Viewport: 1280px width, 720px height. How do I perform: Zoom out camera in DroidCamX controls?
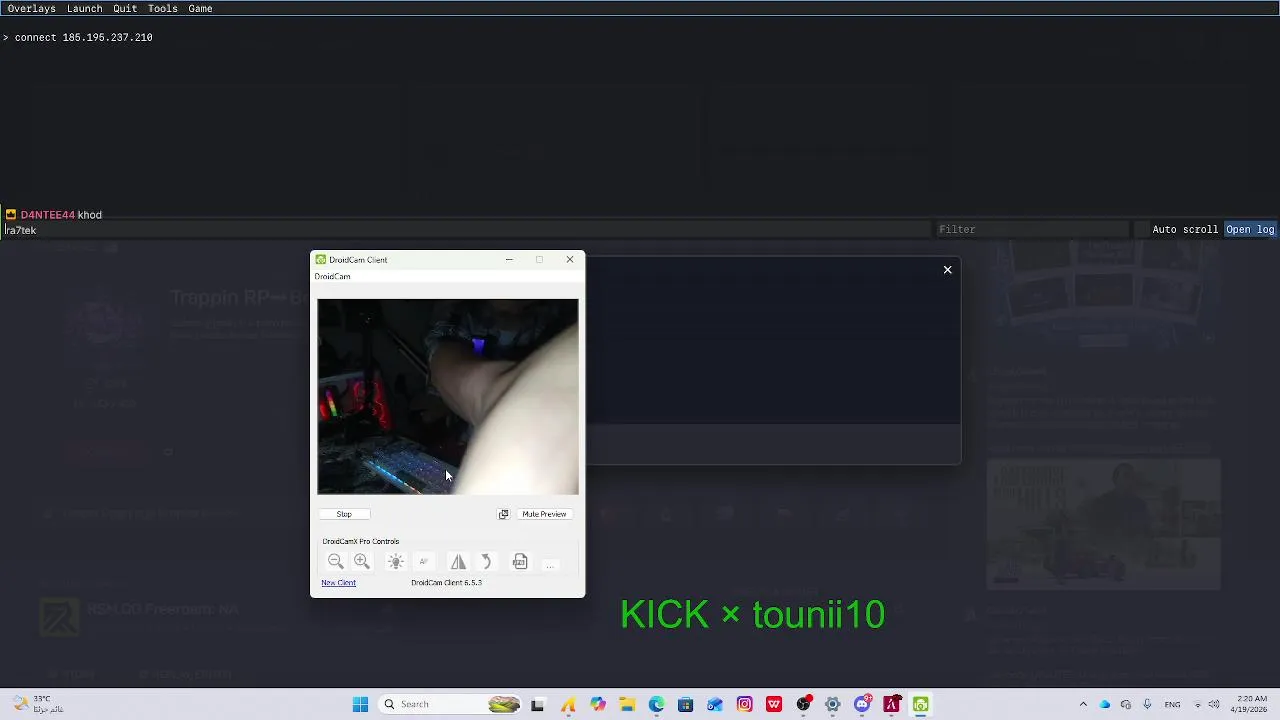pyautogui.click(x=335, y=562)
